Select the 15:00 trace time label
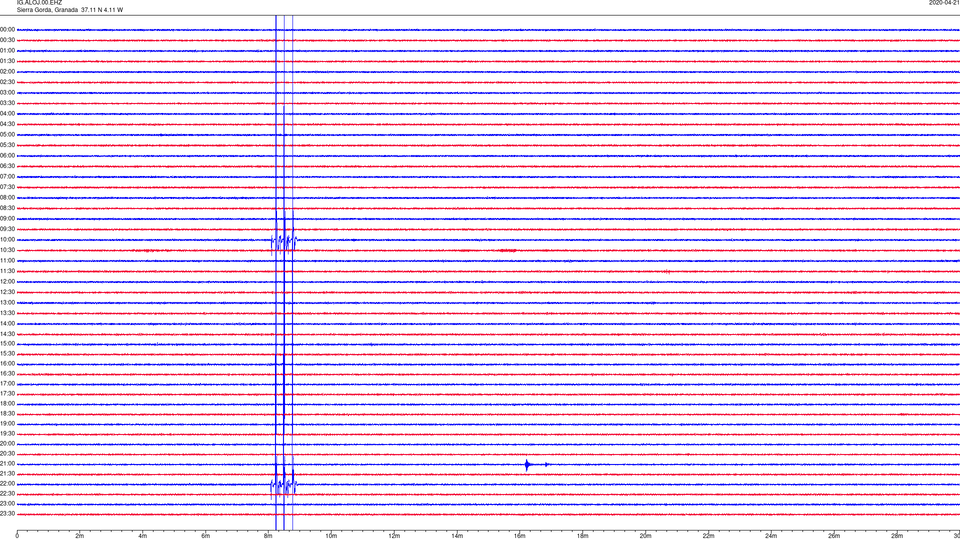Image resolution: width=960 pixels, height=540 pixels. coord(7,344)
